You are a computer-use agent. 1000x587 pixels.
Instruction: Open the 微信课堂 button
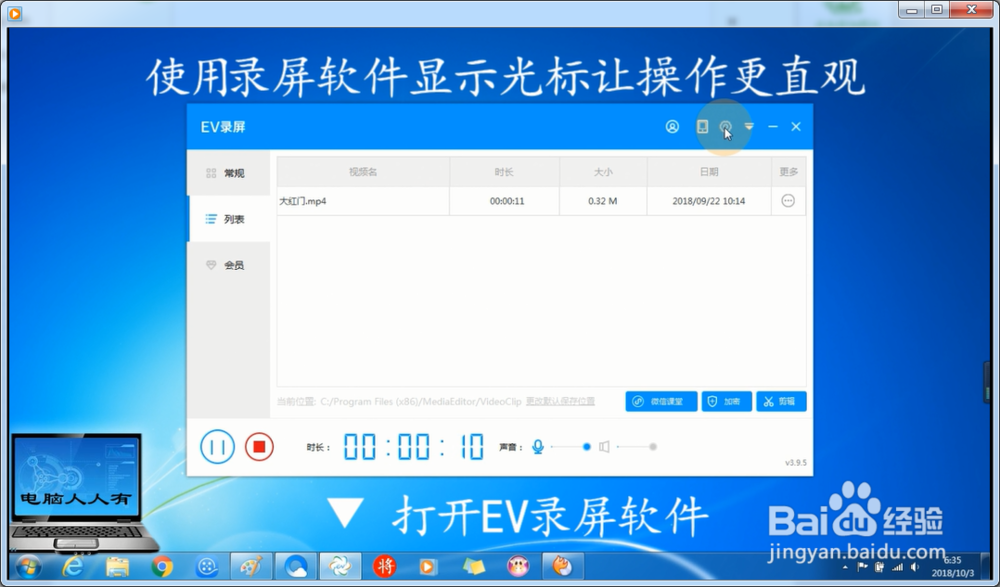click(661, 401)
